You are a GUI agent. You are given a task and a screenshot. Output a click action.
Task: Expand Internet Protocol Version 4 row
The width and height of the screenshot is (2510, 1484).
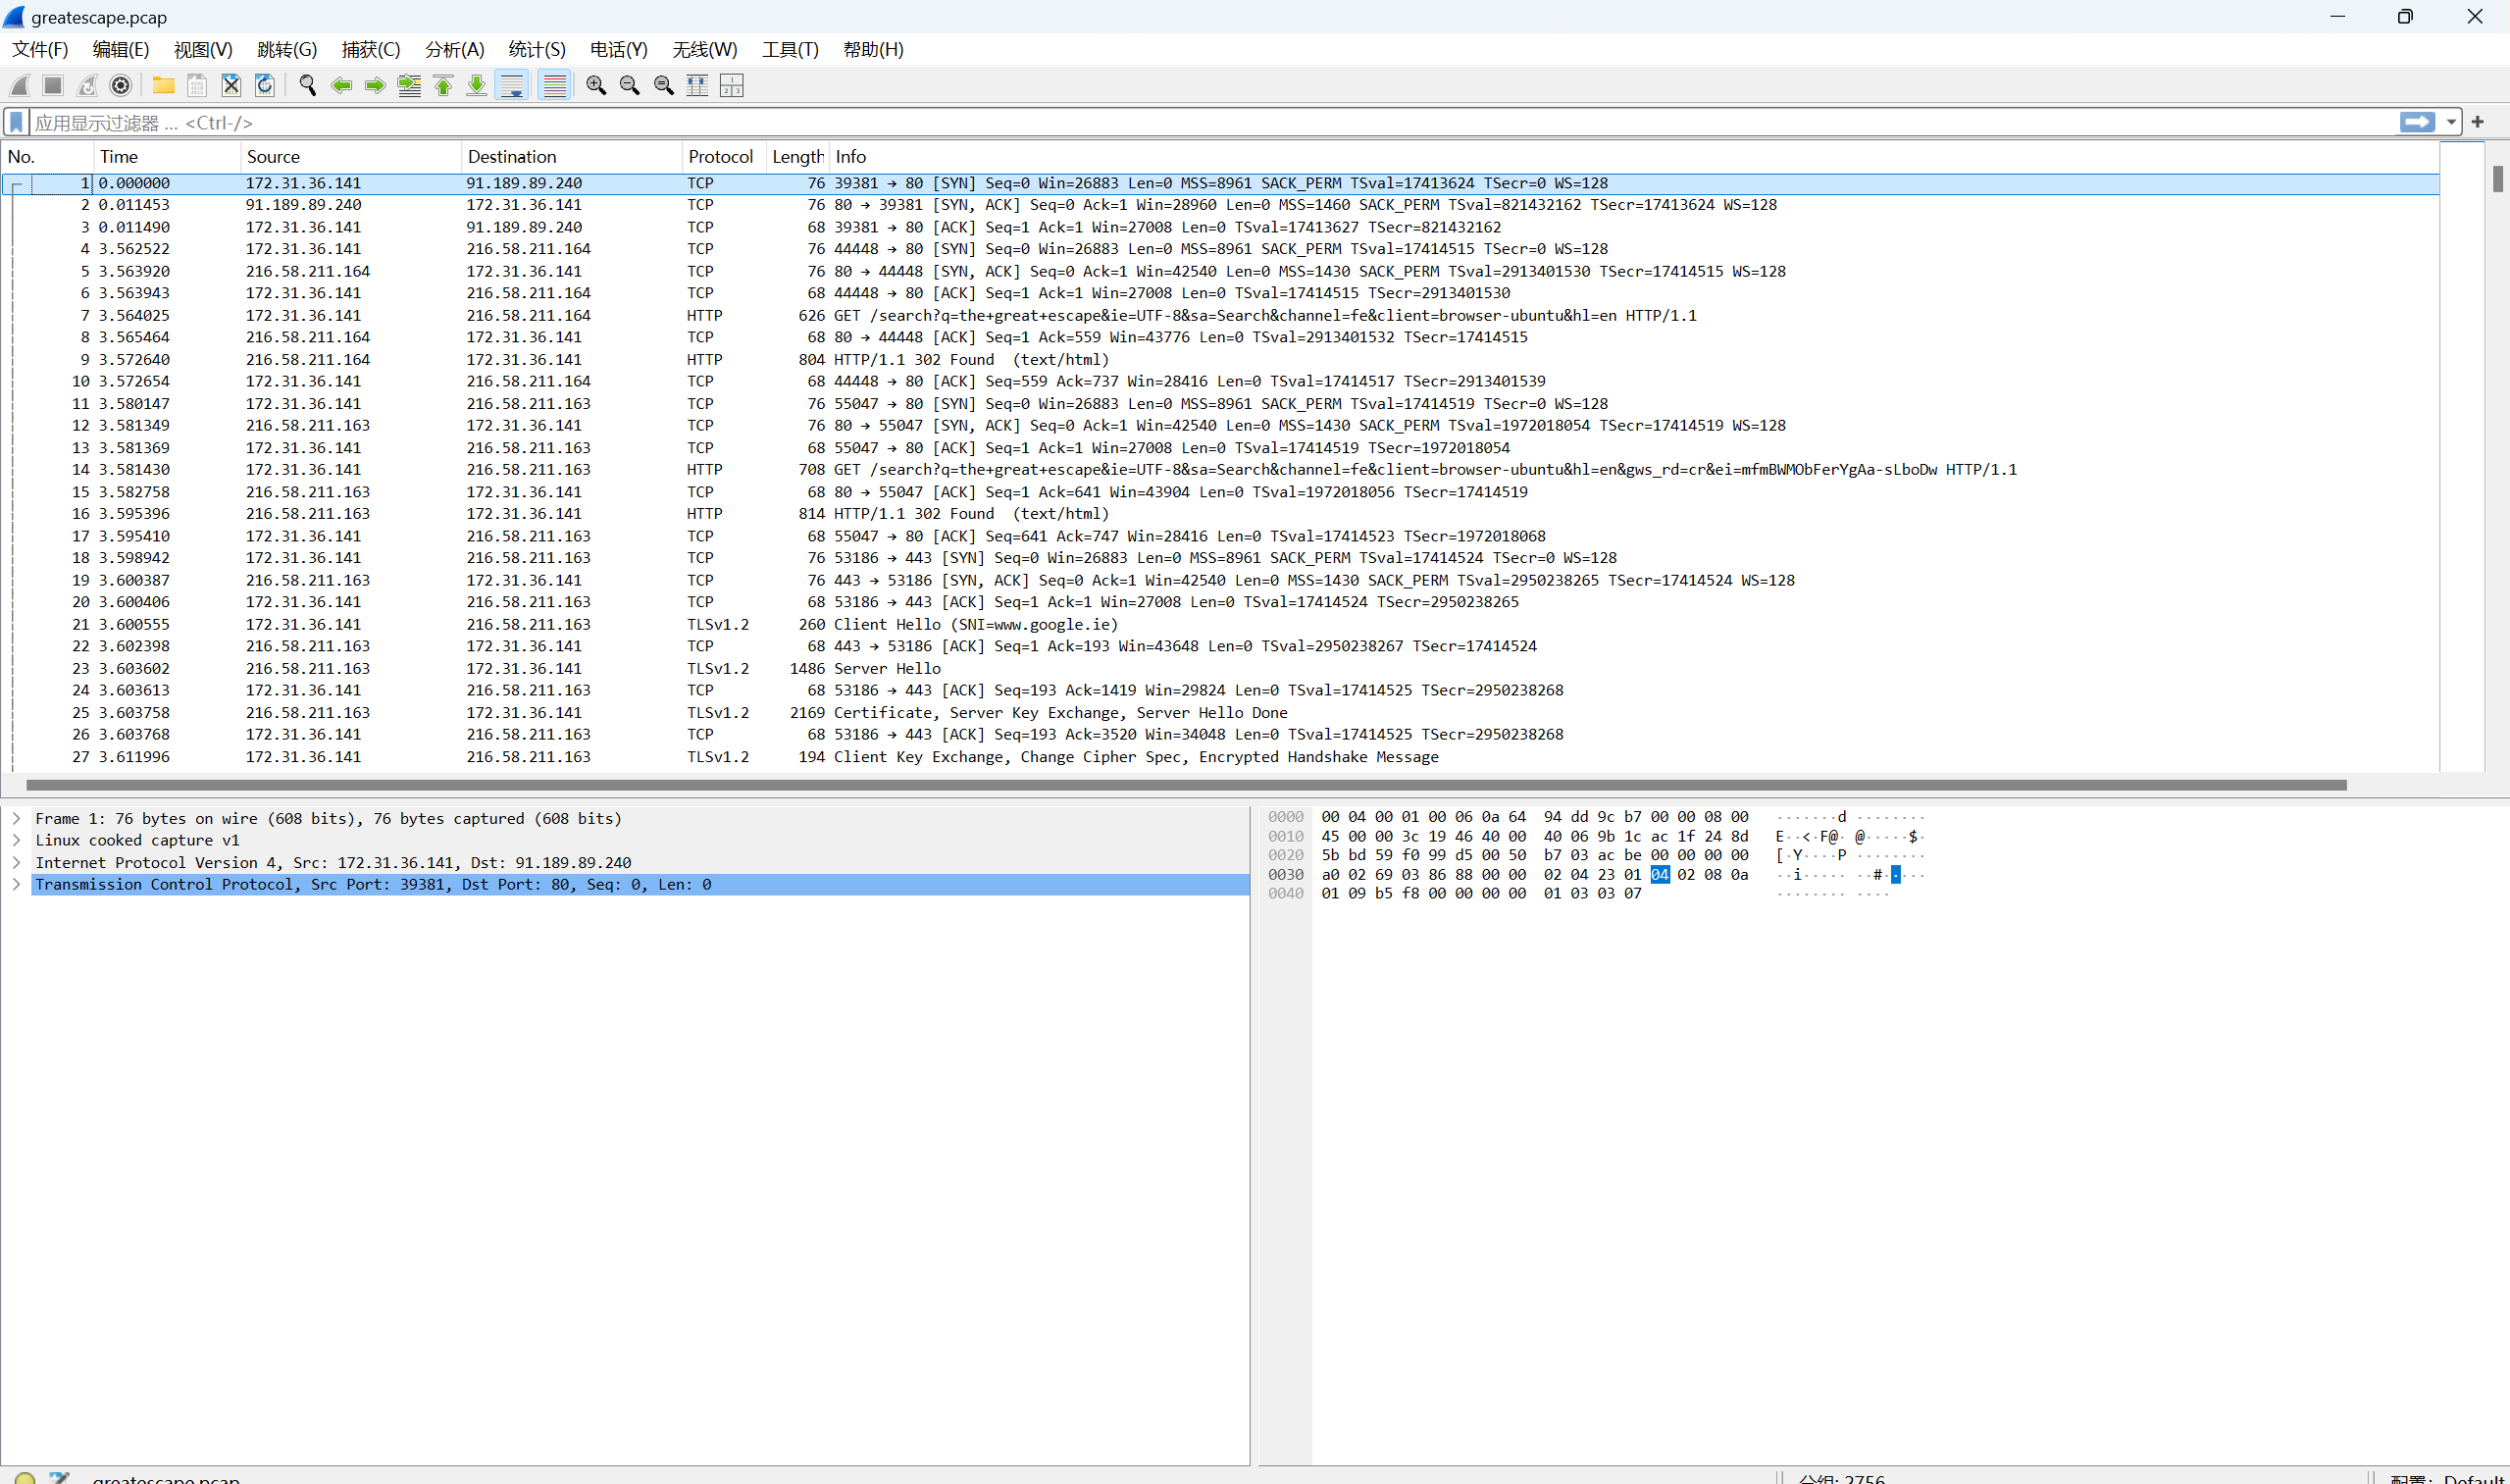16,862
